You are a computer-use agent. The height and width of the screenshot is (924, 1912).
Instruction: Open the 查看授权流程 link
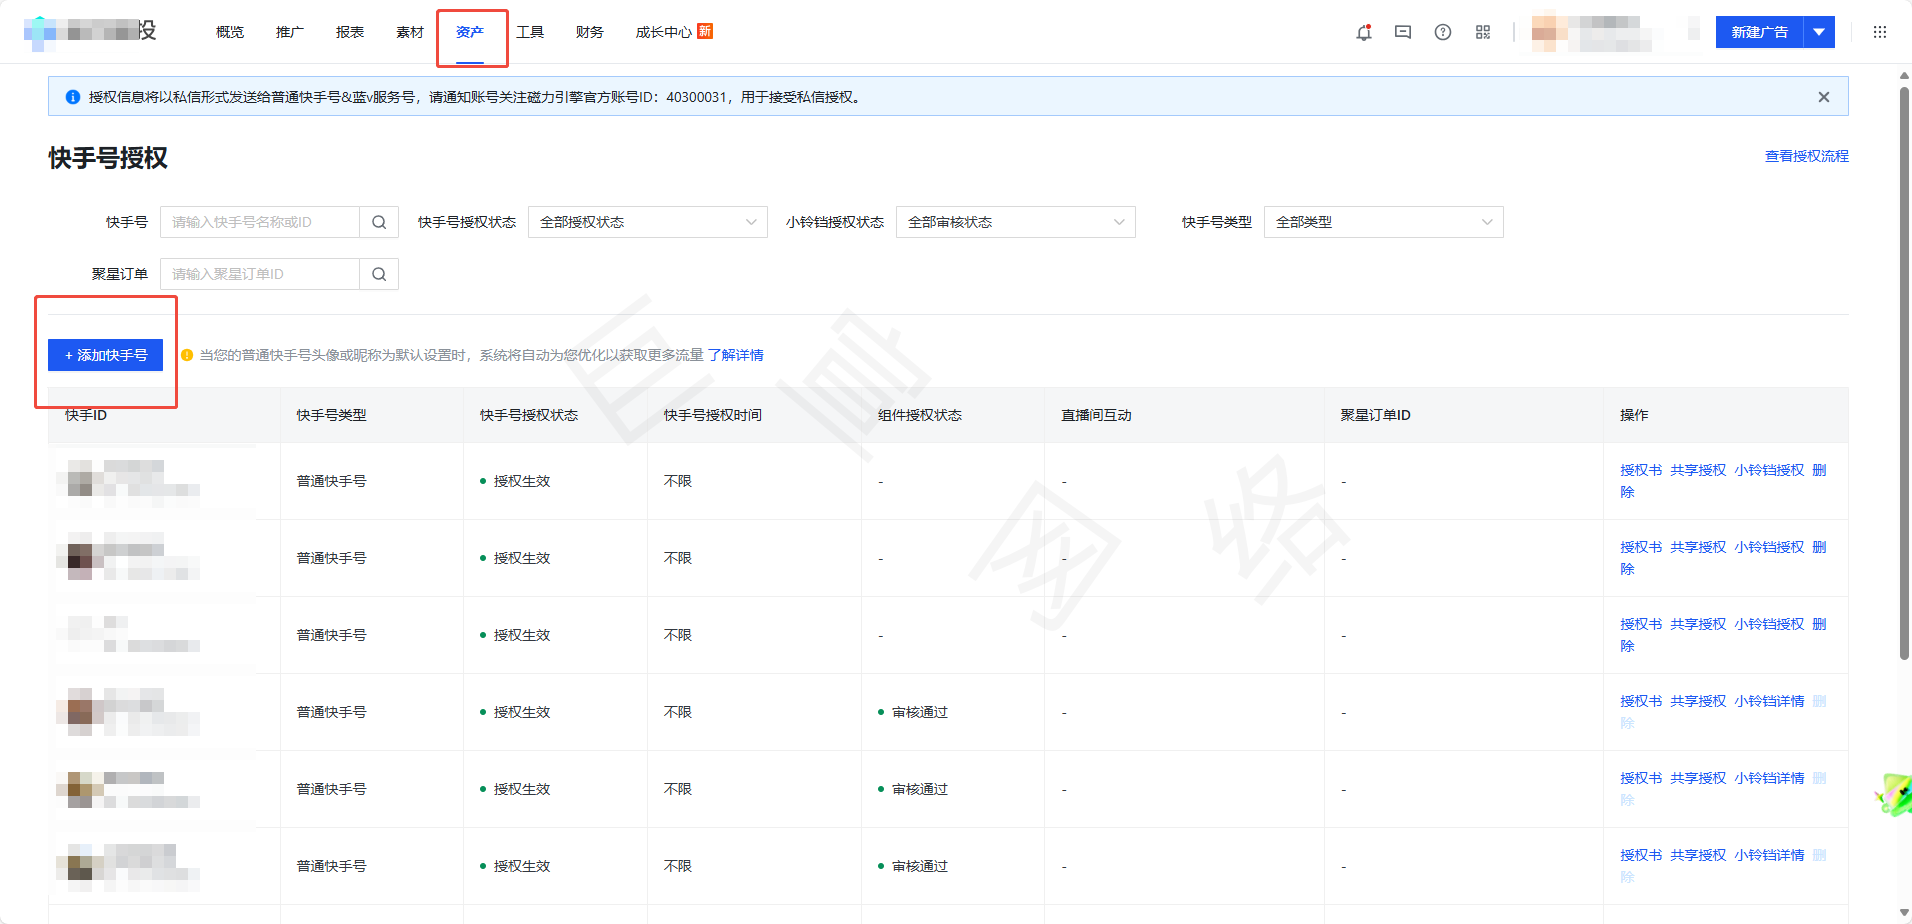[x=1806, y=156]
